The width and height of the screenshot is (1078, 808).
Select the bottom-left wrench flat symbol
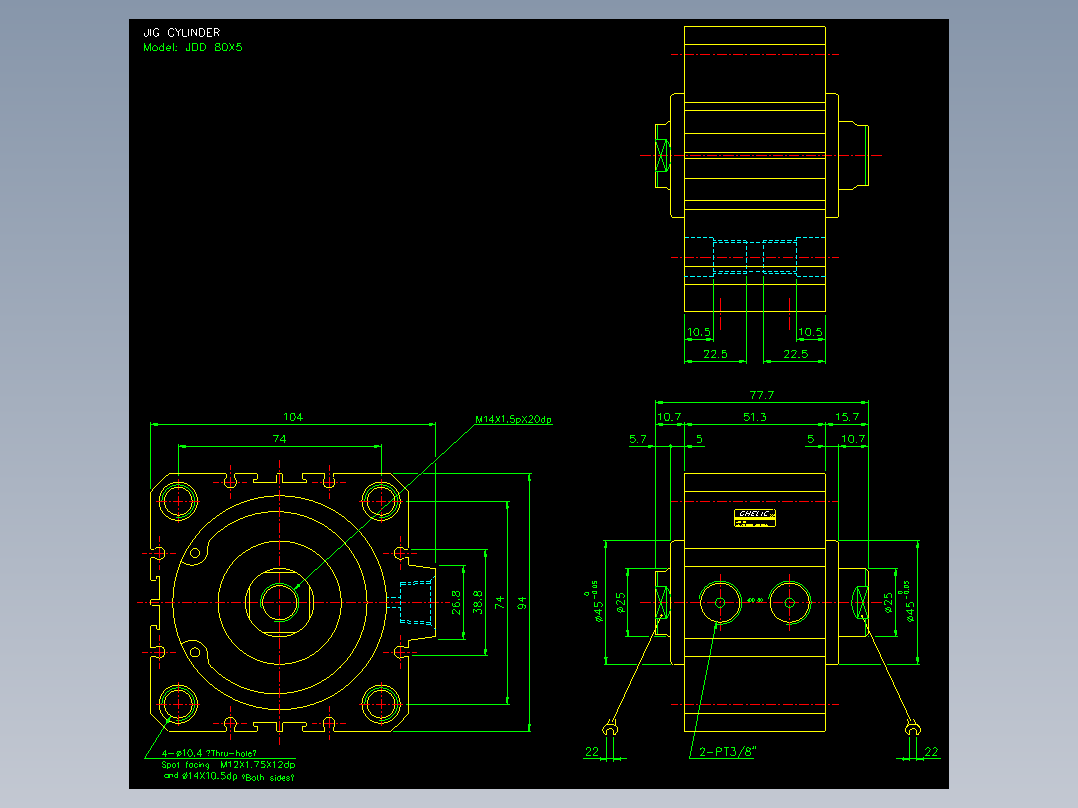tap(610, 728)
